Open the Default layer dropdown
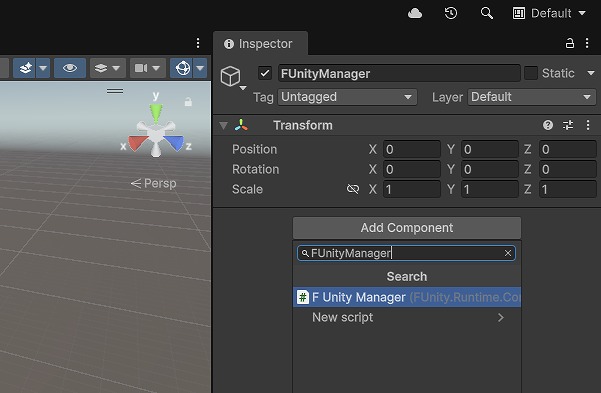The width and height of the screenshot is (601, 393). click(532, 97)
